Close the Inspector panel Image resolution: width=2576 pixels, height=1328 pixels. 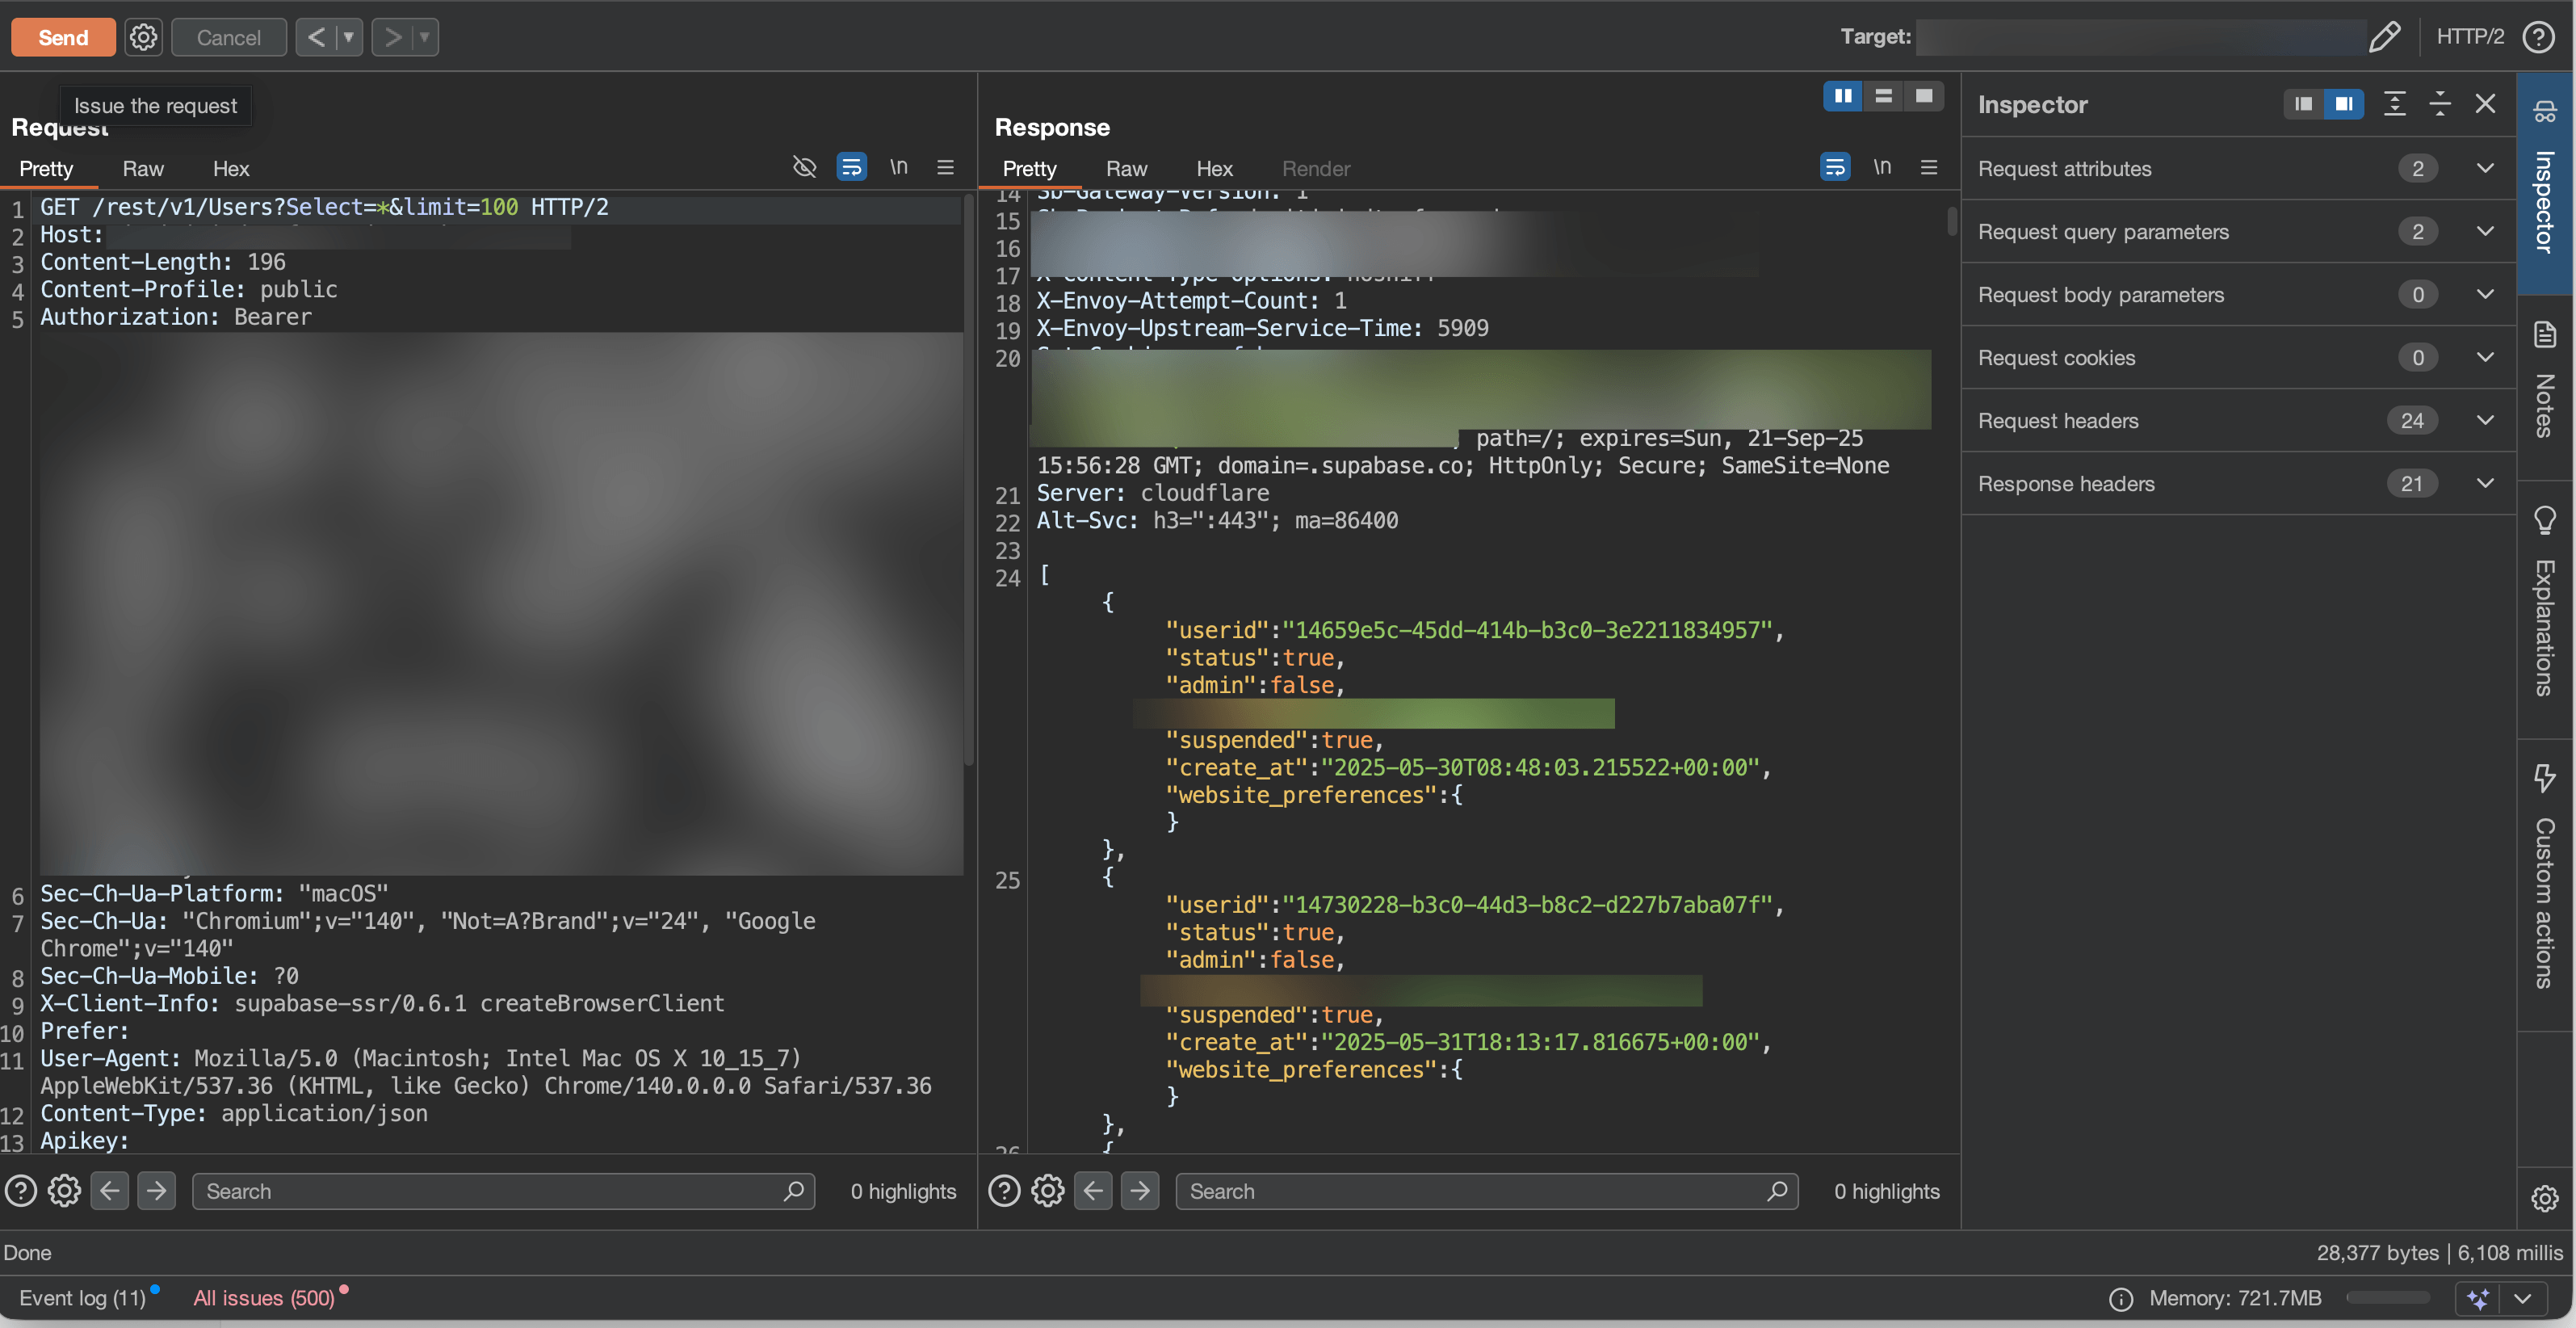[x=2485, y=104]
